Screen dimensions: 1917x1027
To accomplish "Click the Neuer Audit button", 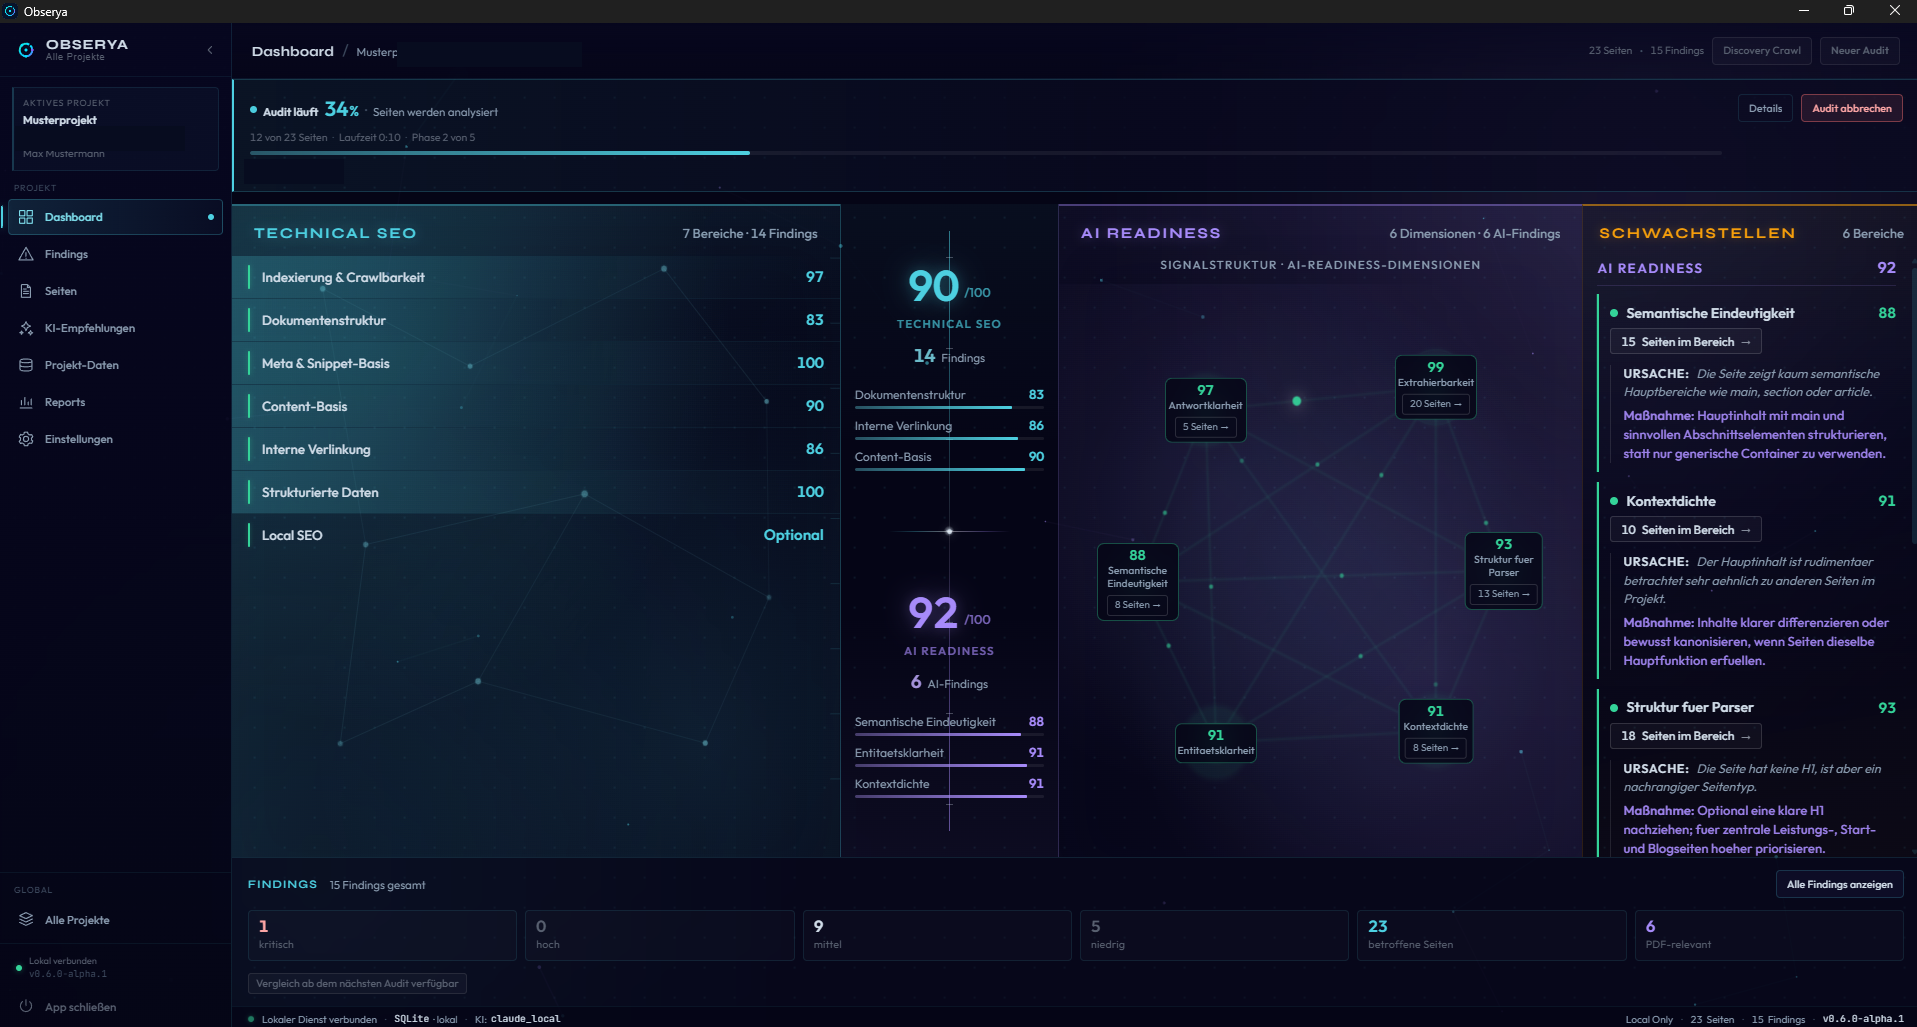I will pos(1859,51).
